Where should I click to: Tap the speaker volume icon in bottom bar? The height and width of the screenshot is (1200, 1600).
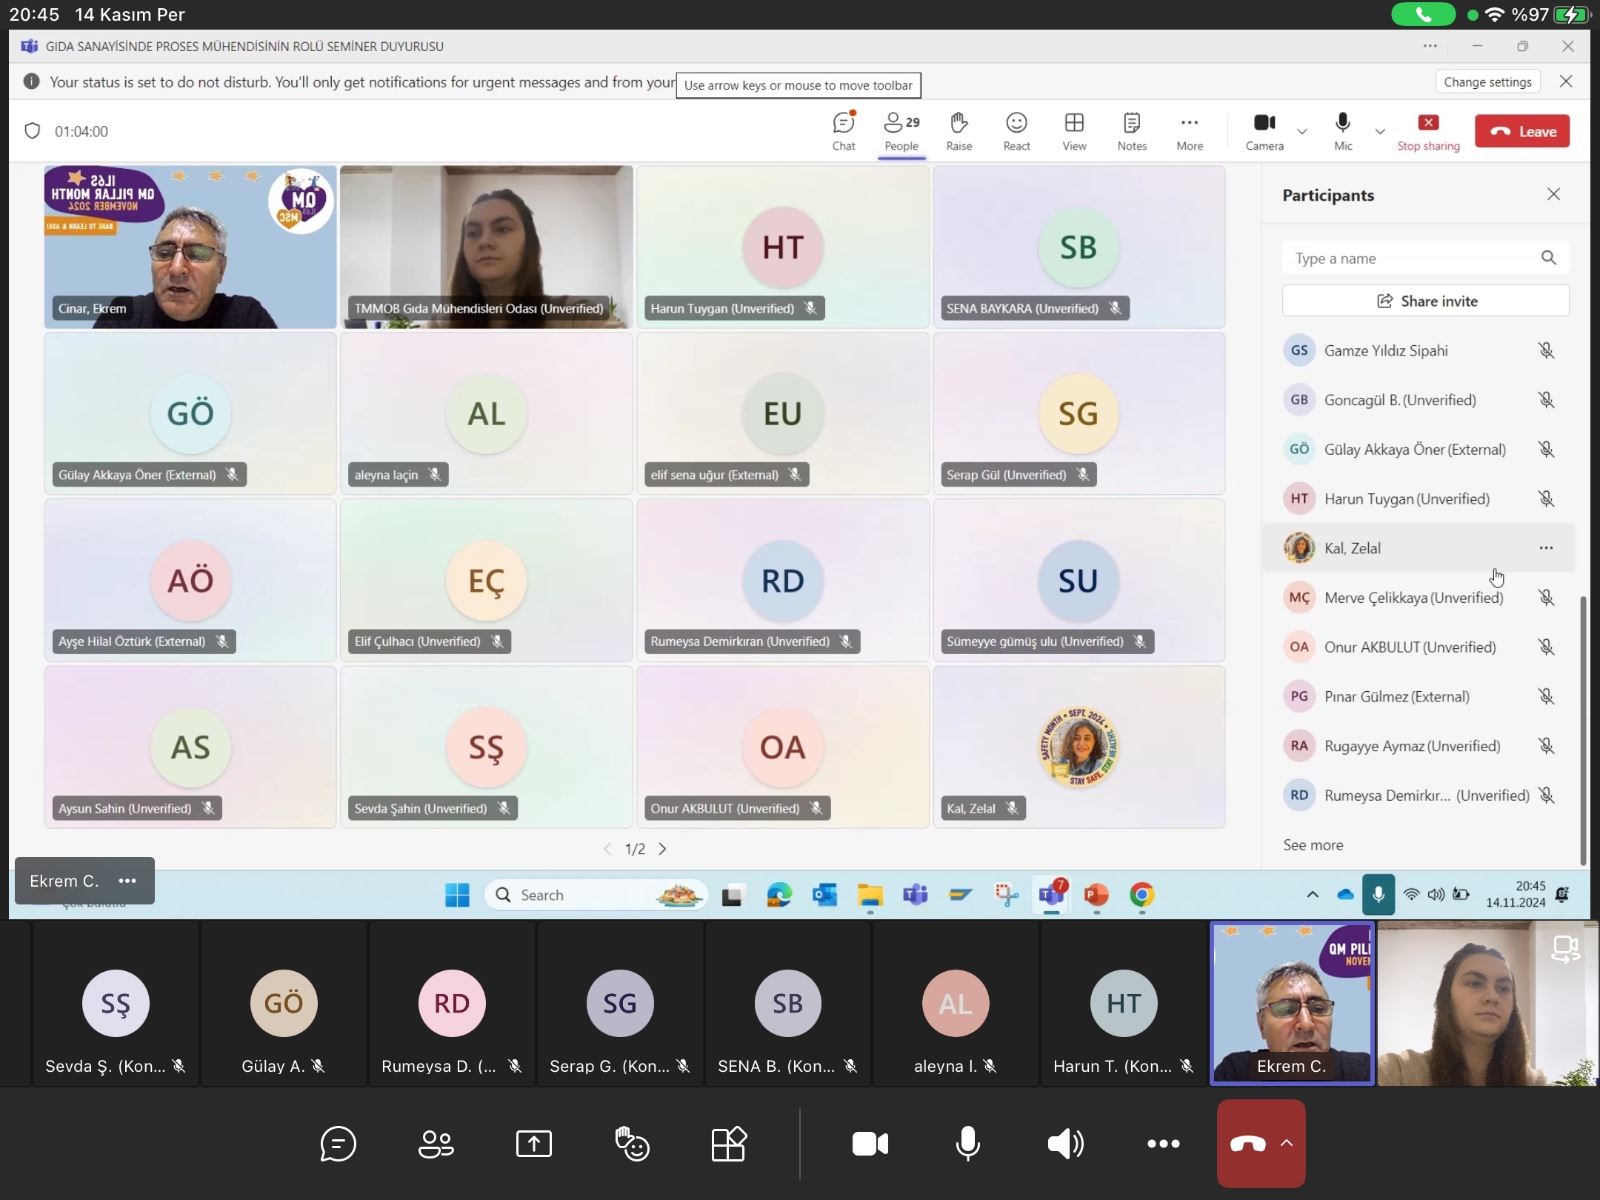click(x=1065, y=1143)
